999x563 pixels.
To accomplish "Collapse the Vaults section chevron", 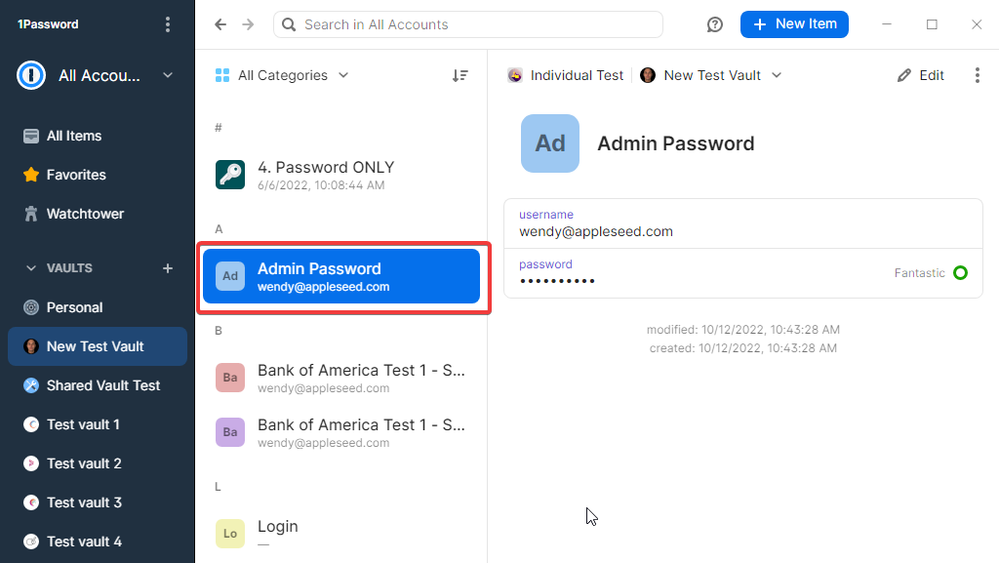I will click(x=31, y=268).
